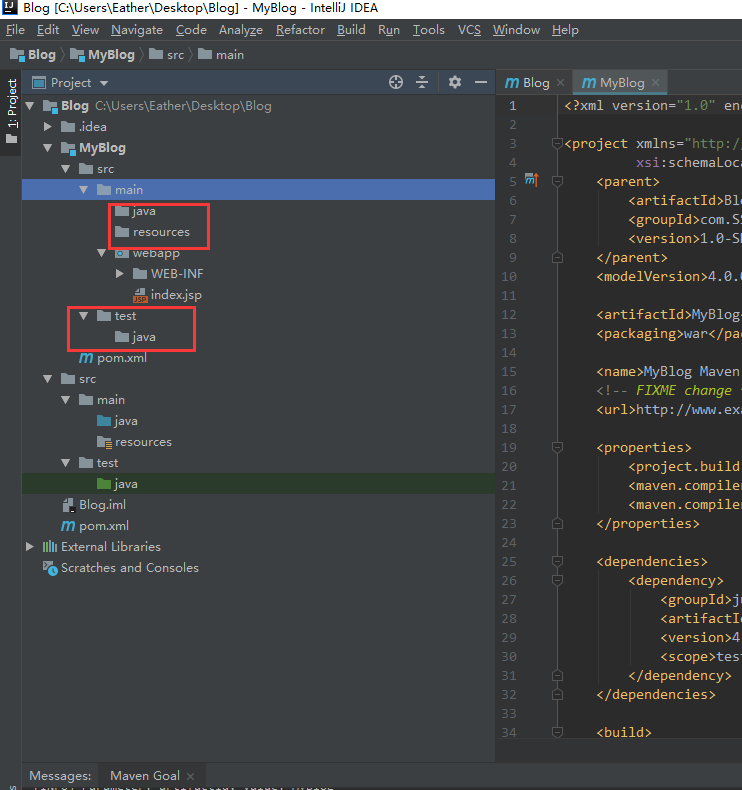Open the Project panel settings gear
Image resolution: width=742 pixels, height=790 pixels.
click(x=454, y=82)
